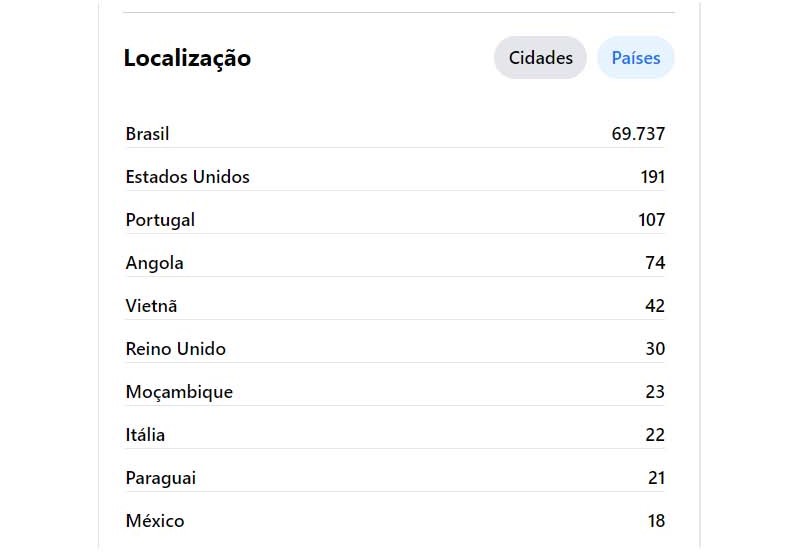800x555 pixels.
Task: Click the 30 value for Reino Unido
Action: click(655, 349)
